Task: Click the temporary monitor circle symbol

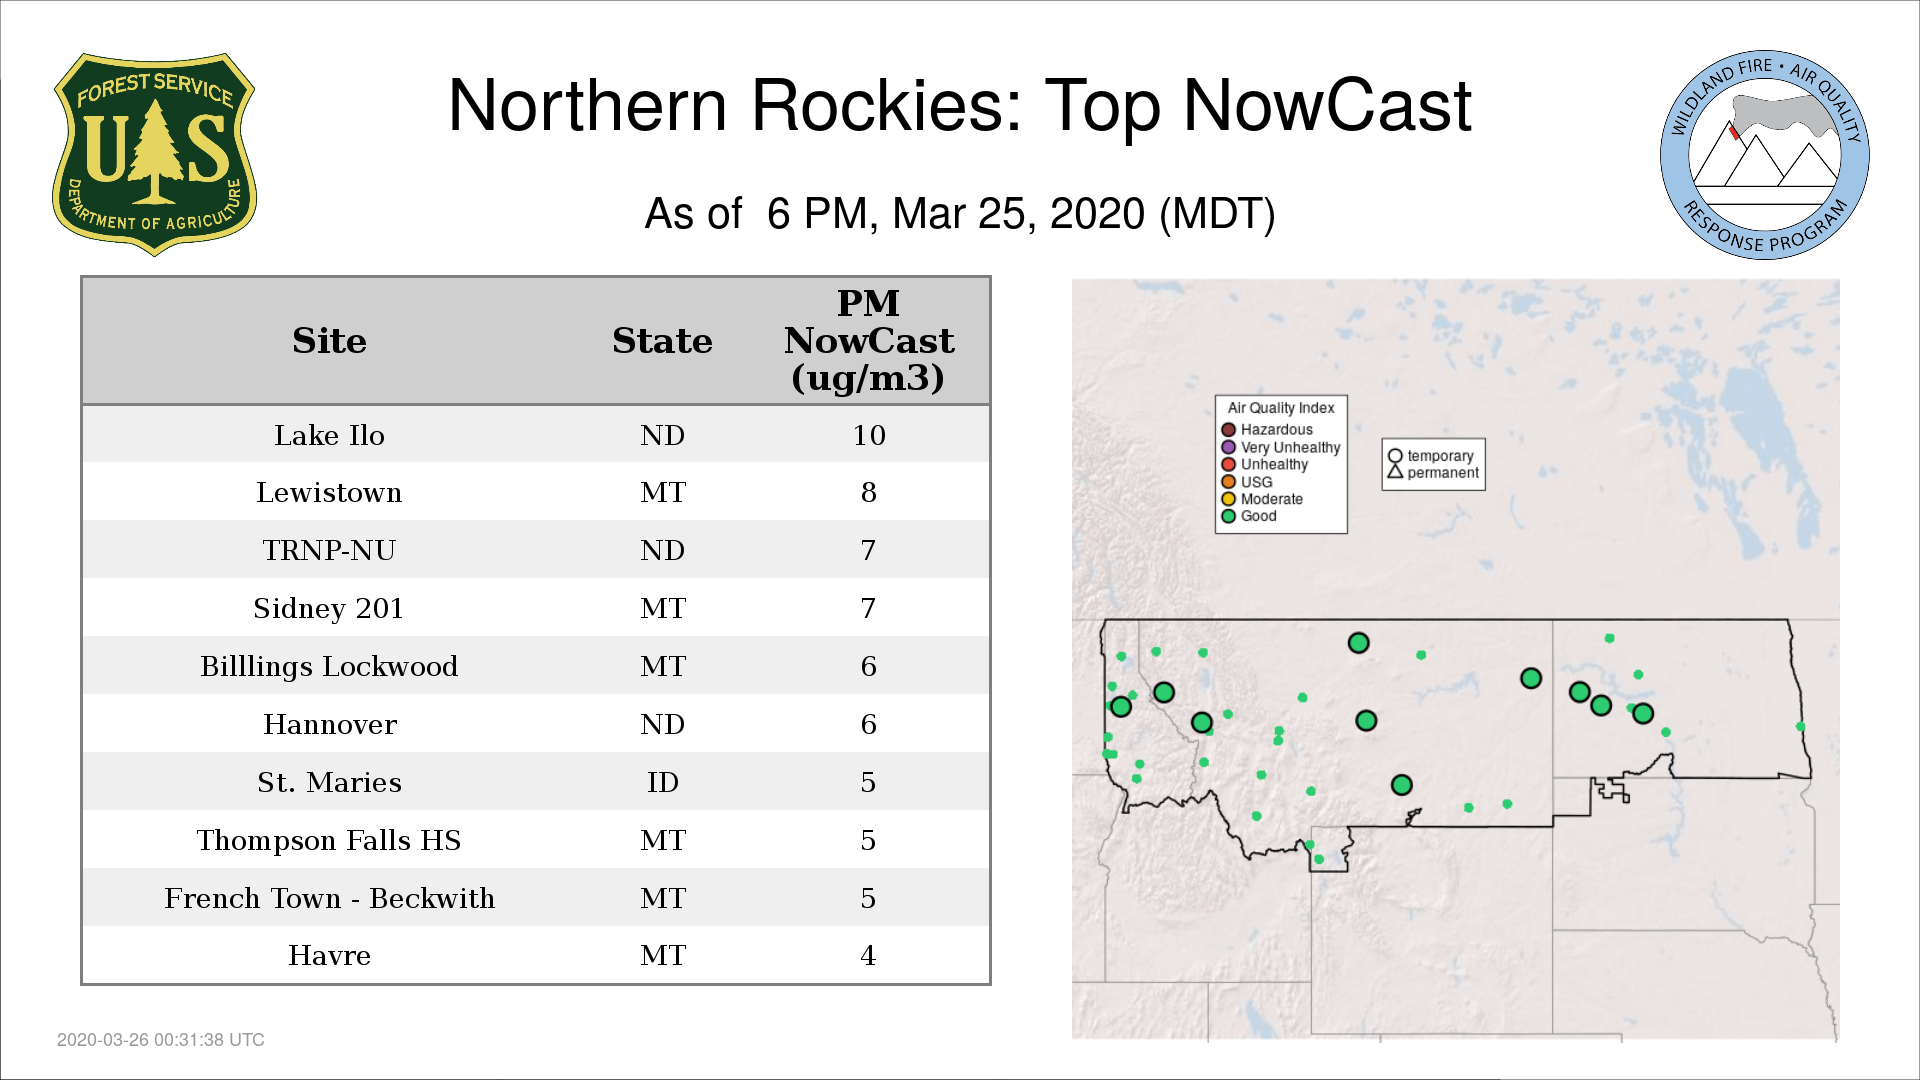Action: point(1395,456)
